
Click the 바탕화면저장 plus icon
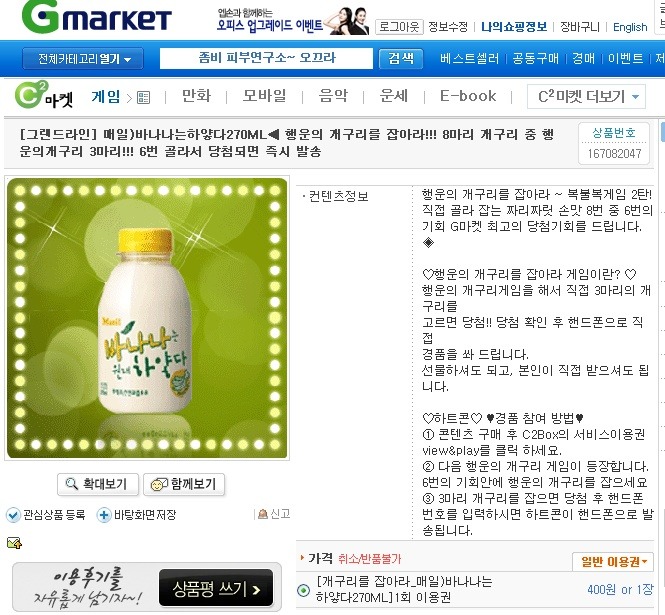104,515
